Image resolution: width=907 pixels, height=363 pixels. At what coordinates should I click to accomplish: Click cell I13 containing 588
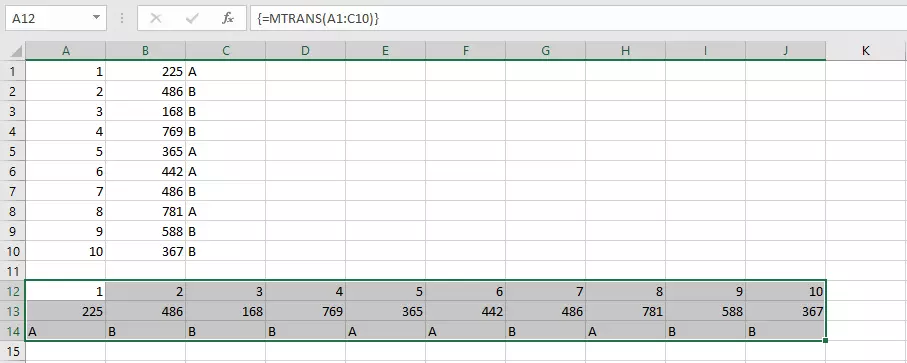[x=705, y=312]
